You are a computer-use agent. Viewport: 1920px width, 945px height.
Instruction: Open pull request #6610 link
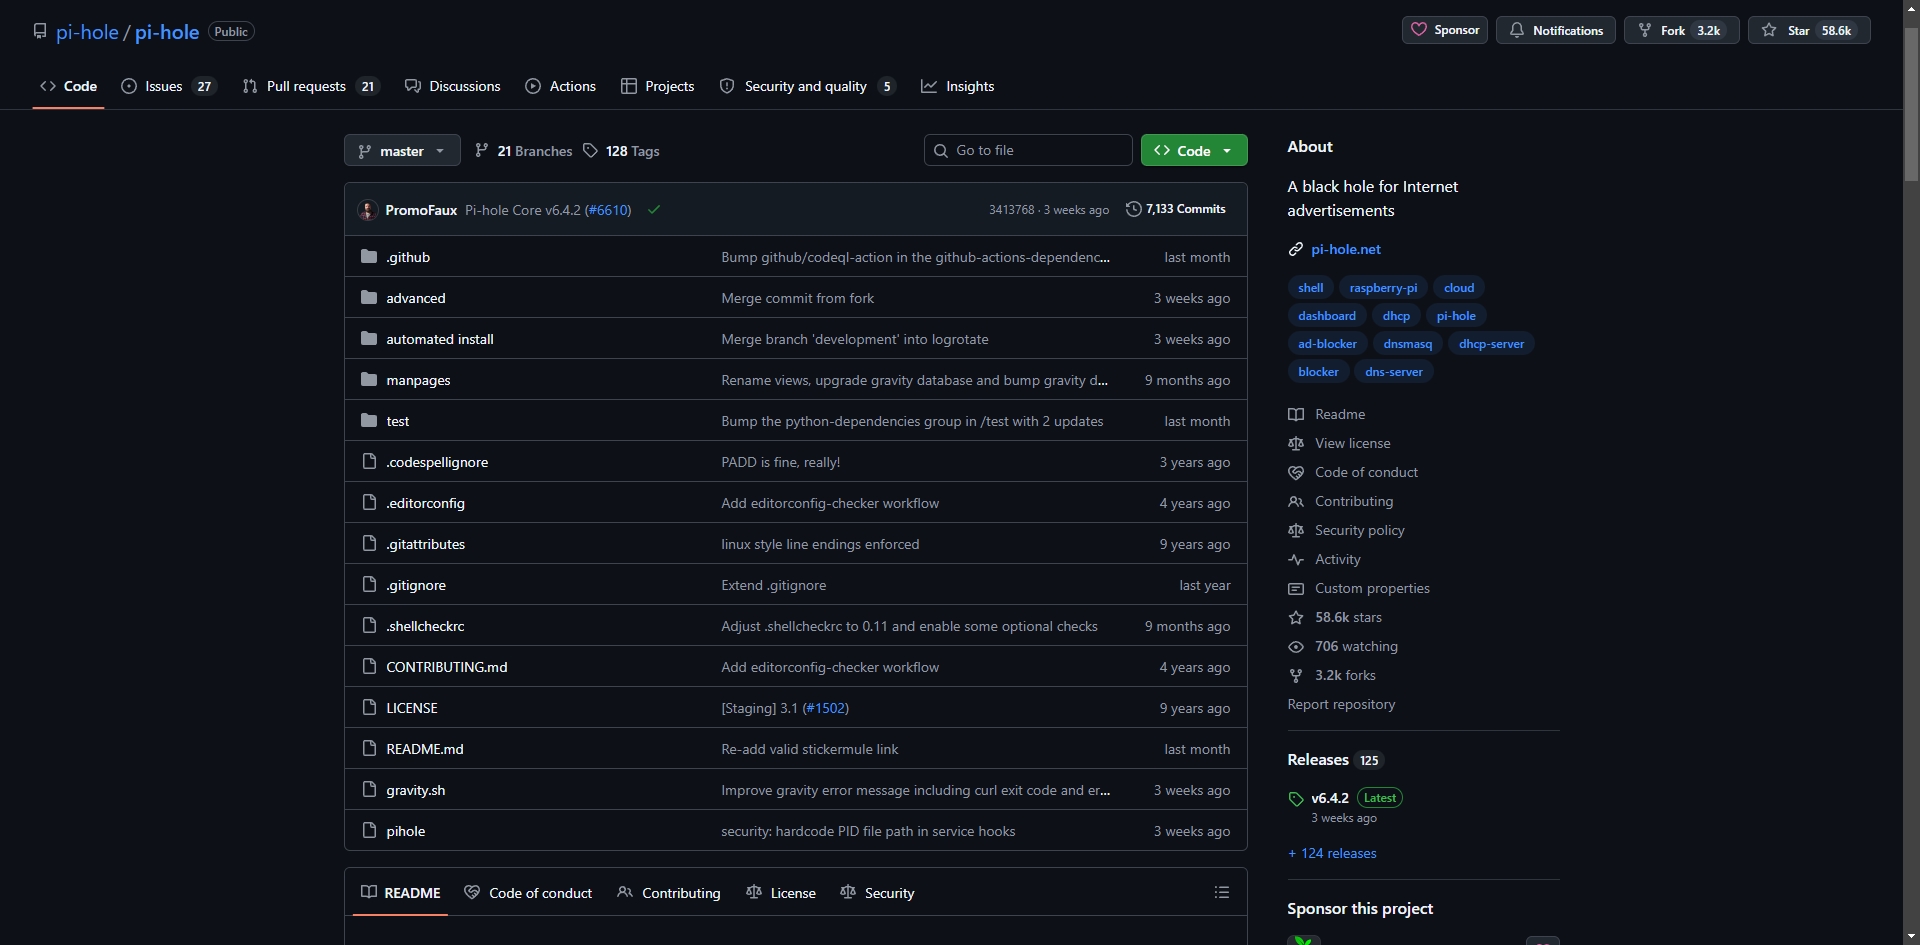(608, 210)
